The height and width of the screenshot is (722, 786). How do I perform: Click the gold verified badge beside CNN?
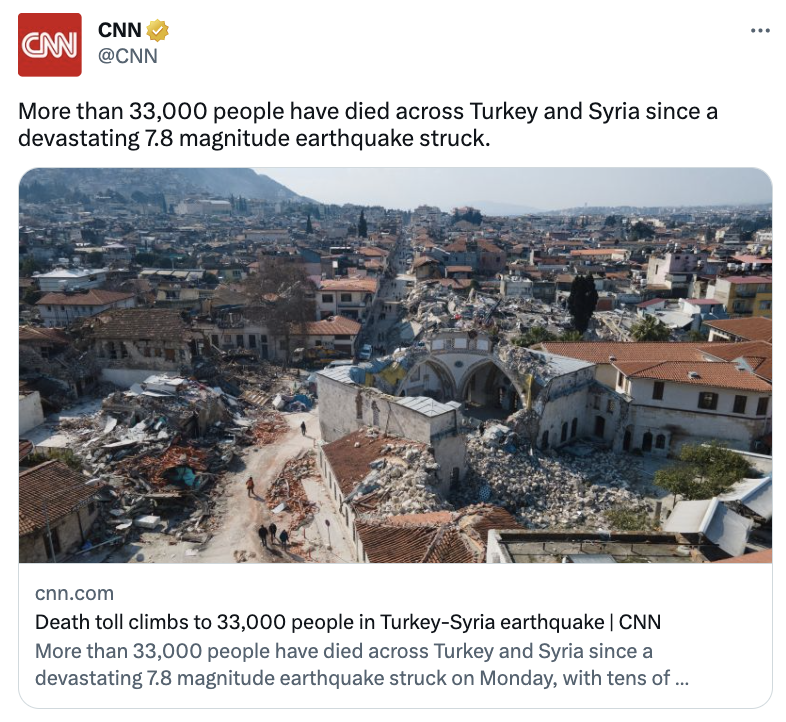157,30
